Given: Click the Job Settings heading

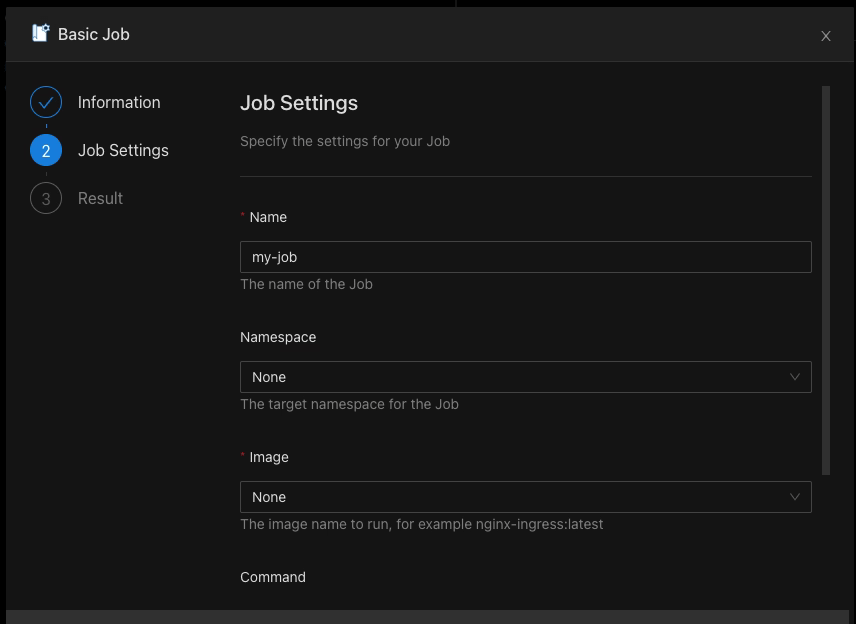Looking at the screenshot, I should [x=299, y=102].
